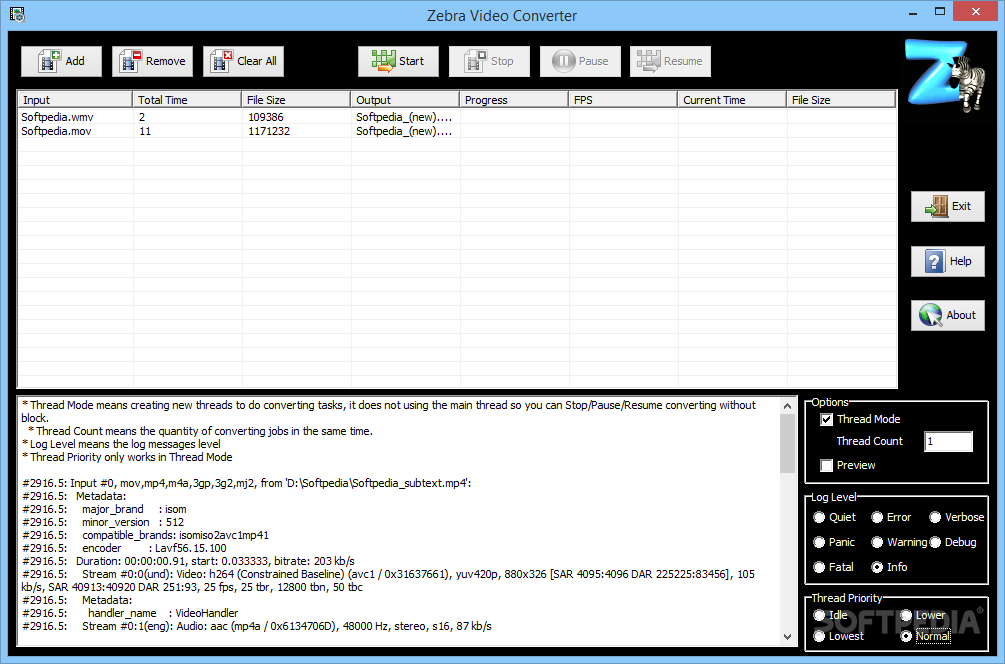The height and width of the screenshot is (664, 1005).
Task: Click the app icon in title bar
Action: tap(17, 13)
